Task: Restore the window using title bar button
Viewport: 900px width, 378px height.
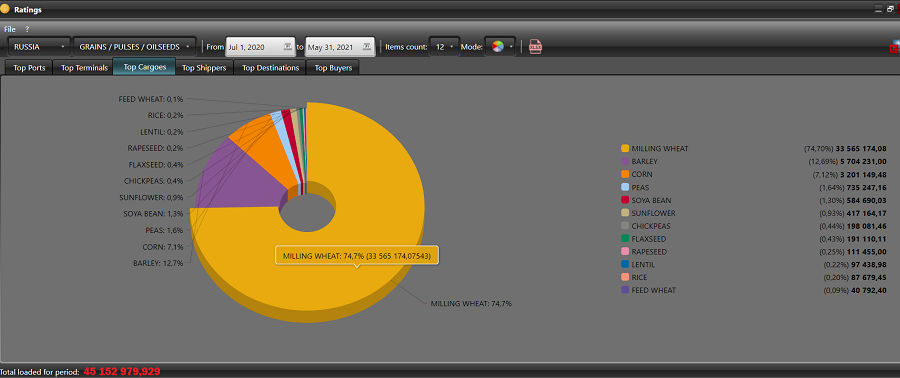Action: (890, 9)
